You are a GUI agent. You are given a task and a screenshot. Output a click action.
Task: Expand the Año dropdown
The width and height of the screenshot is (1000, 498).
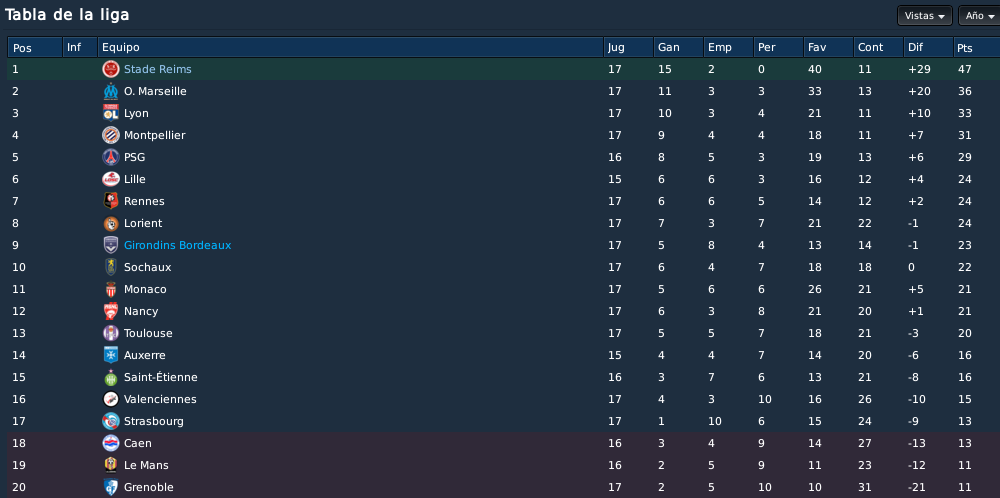(980, 16)
